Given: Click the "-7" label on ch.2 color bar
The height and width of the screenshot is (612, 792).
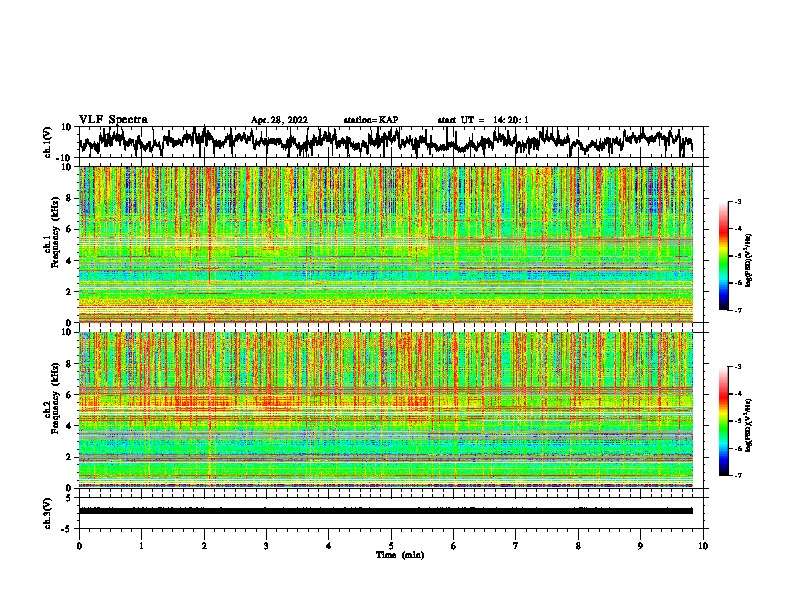Looking at the screenshot, I should click(738, 475).
